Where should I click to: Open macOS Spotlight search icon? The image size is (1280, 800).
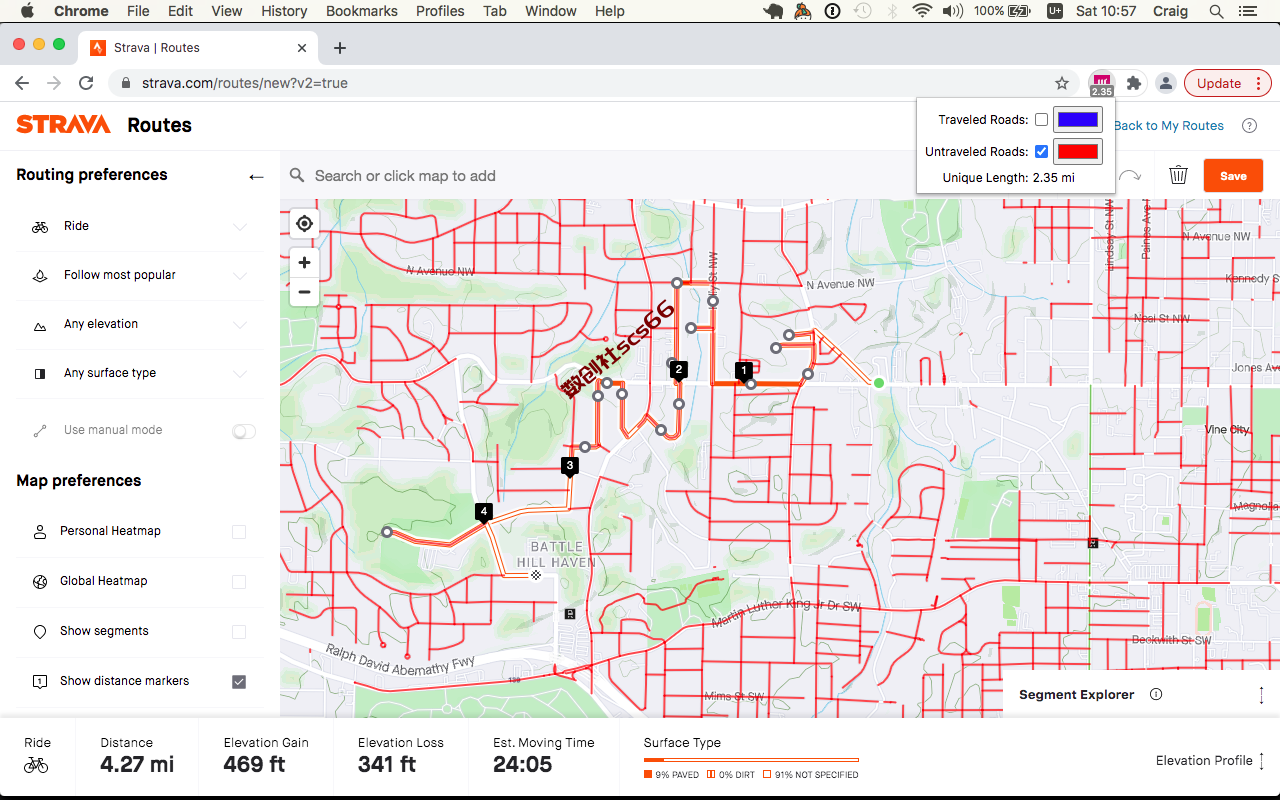point(1216,11)
